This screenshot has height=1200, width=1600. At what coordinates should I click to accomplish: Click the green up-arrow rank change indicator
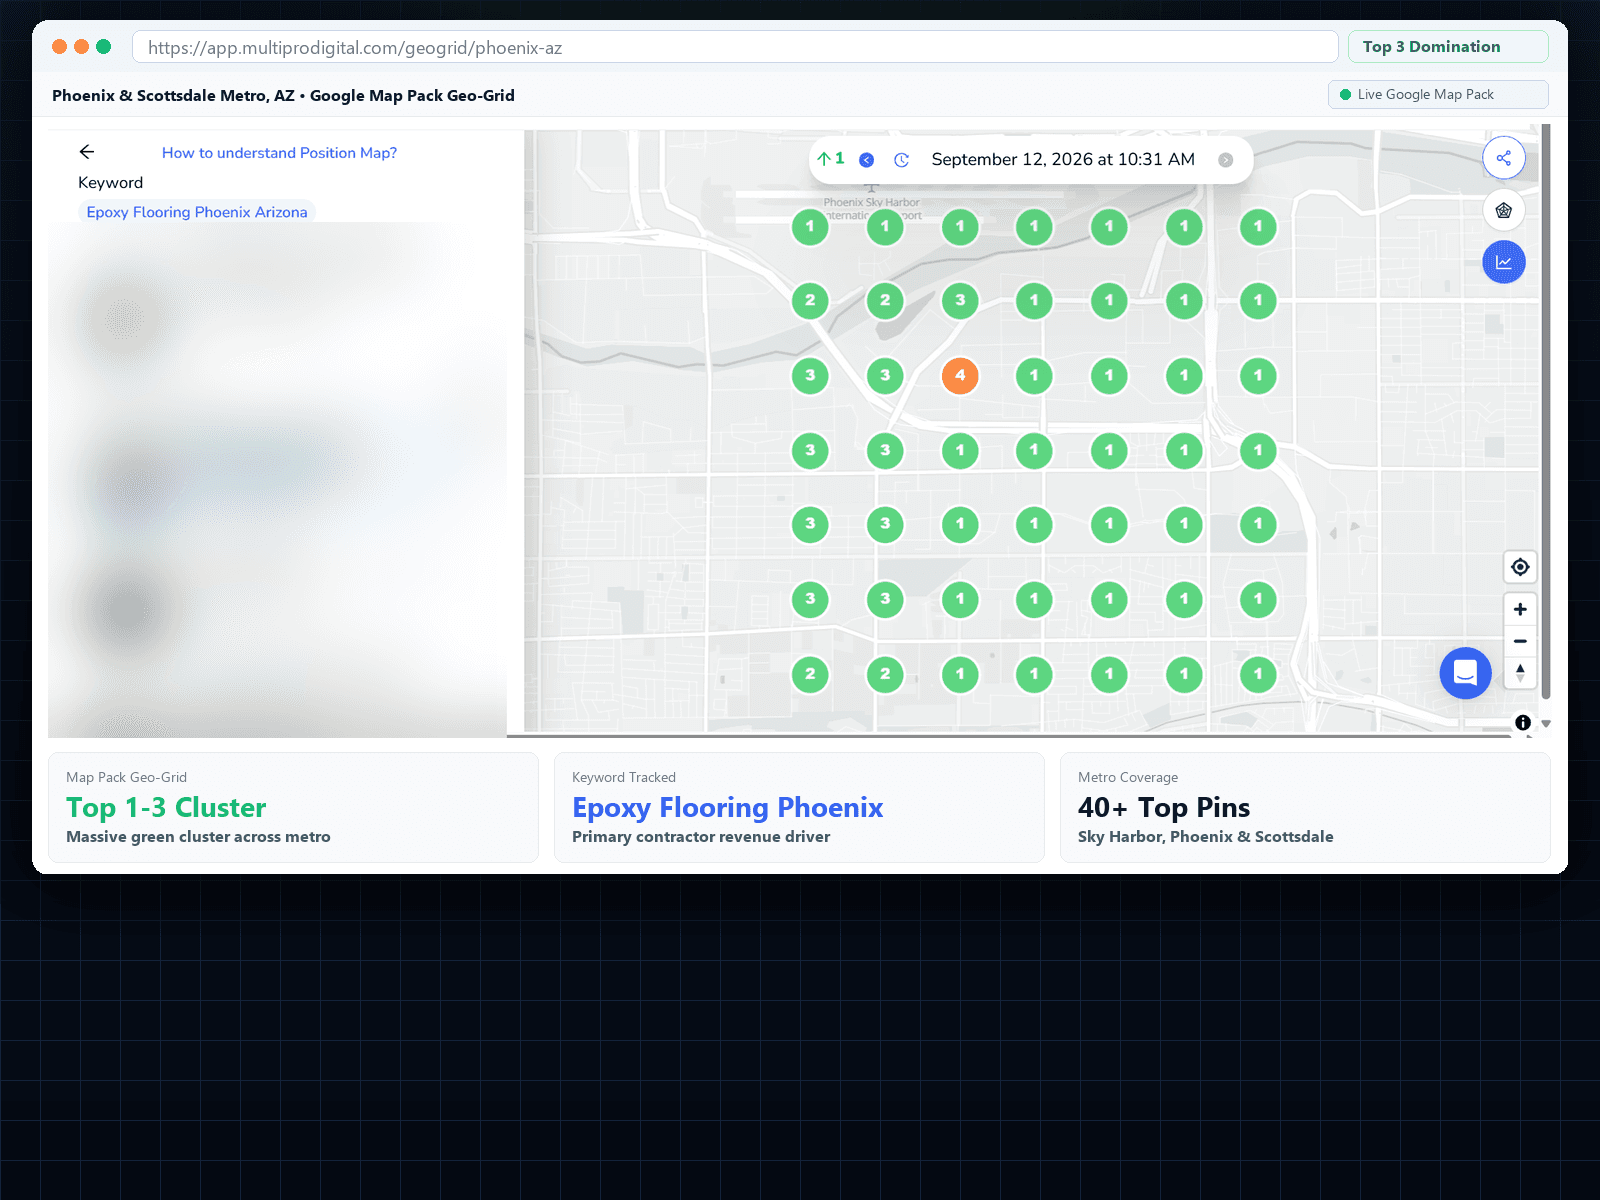(831, 158)
